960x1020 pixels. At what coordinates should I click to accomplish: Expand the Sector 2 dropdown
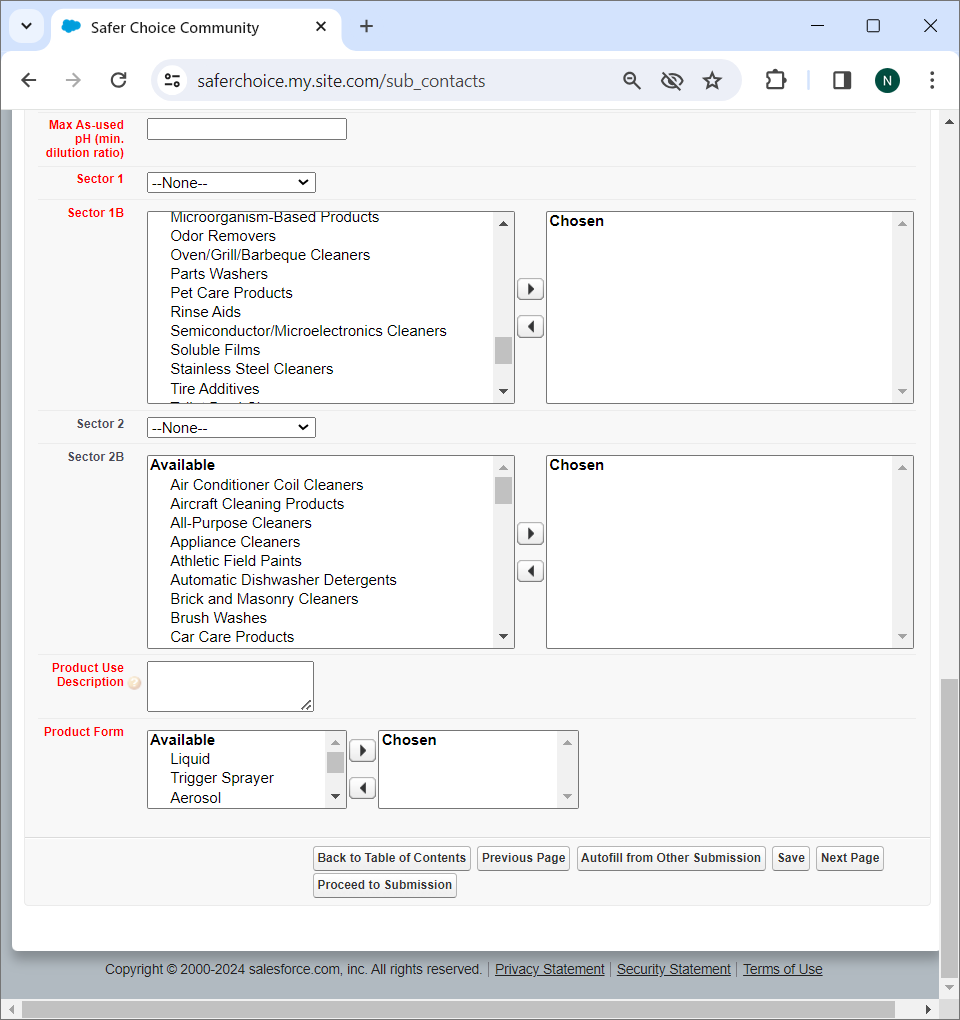pyautogui.click(x=231, y=428)
